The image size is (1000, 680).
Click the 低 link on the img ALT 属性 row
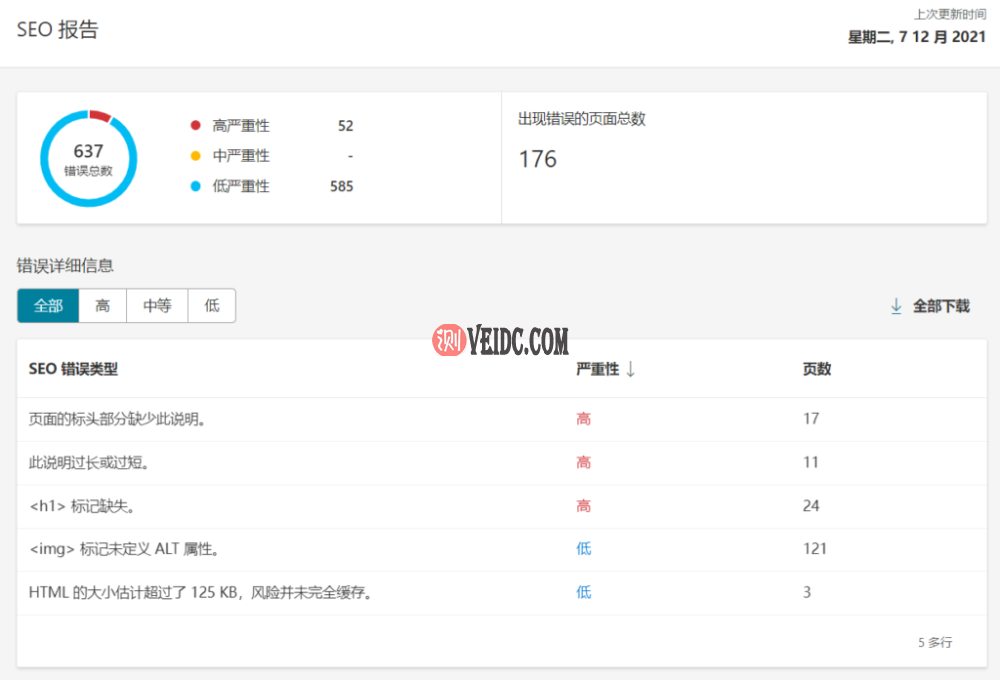(x=583, y=548)
